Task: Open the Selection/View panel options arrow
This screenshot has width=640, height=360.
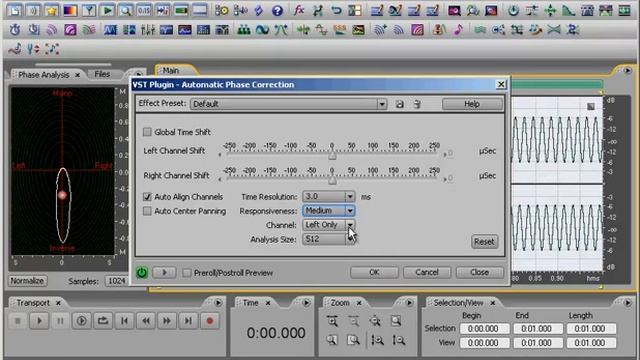Action: [x=628, y=303]
